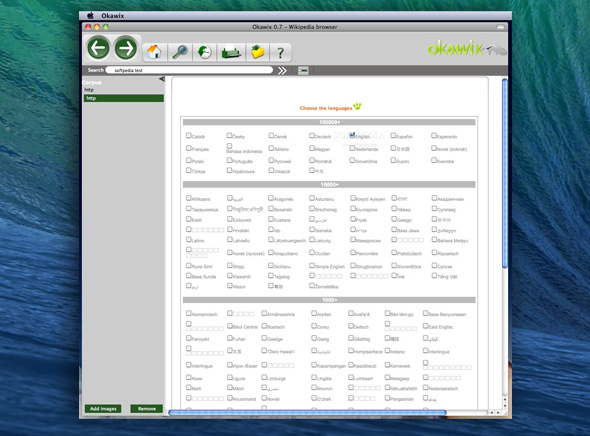Viewport: 590px width, 436px height.
Task: Click the double chevron next to search field
Action: coord(282,70)
